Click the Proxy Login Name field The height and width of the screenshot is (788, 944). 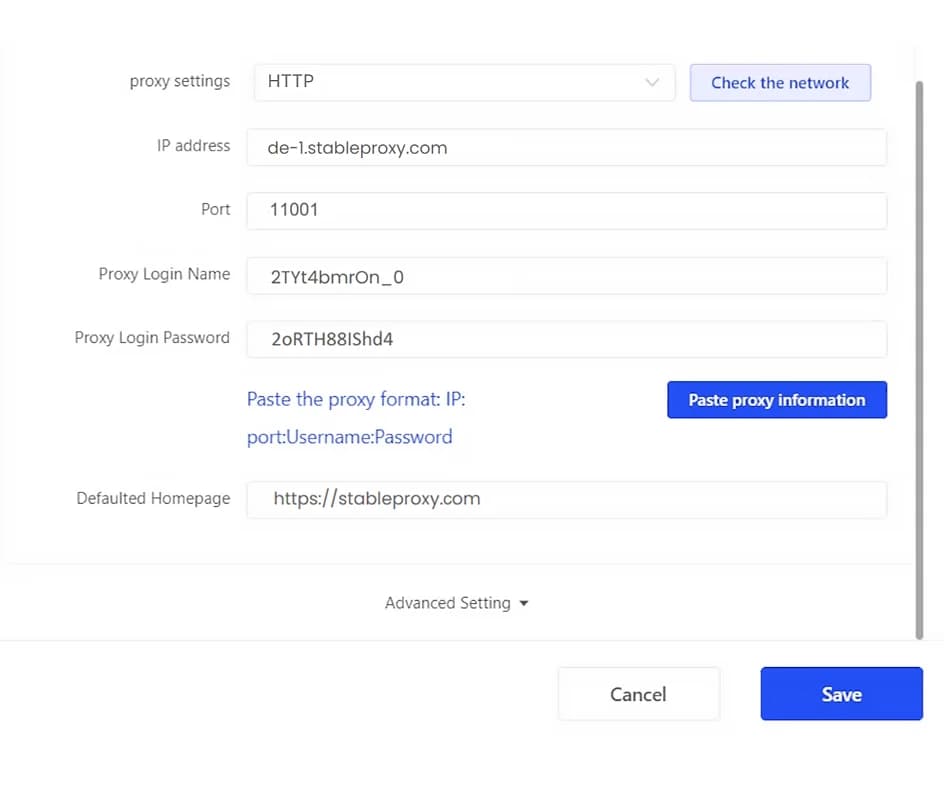[x=566, y=276]
